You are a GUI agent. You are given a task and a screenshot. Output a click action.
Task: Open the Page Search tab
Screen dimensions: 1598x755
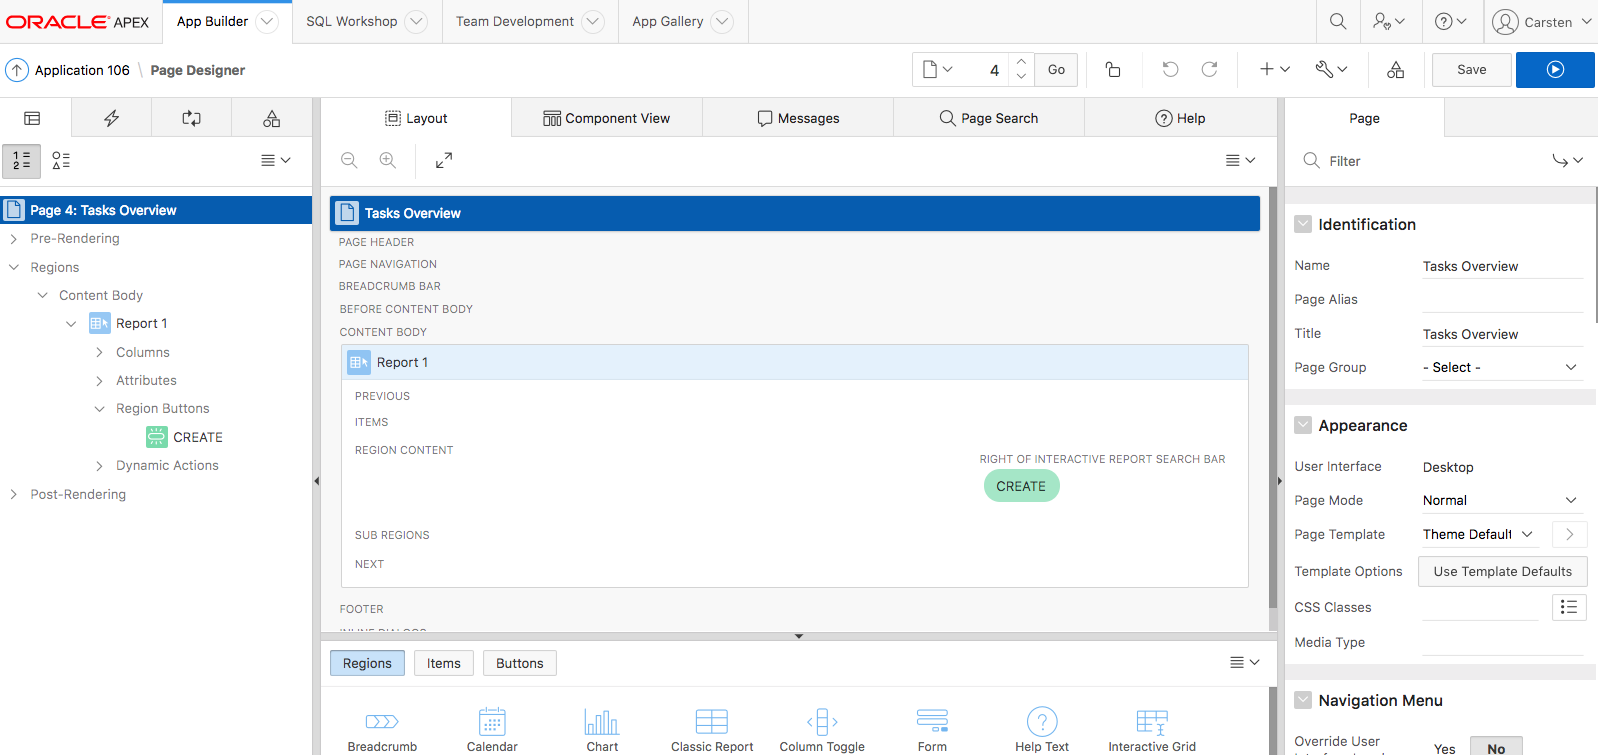click(x=989, y=118)
